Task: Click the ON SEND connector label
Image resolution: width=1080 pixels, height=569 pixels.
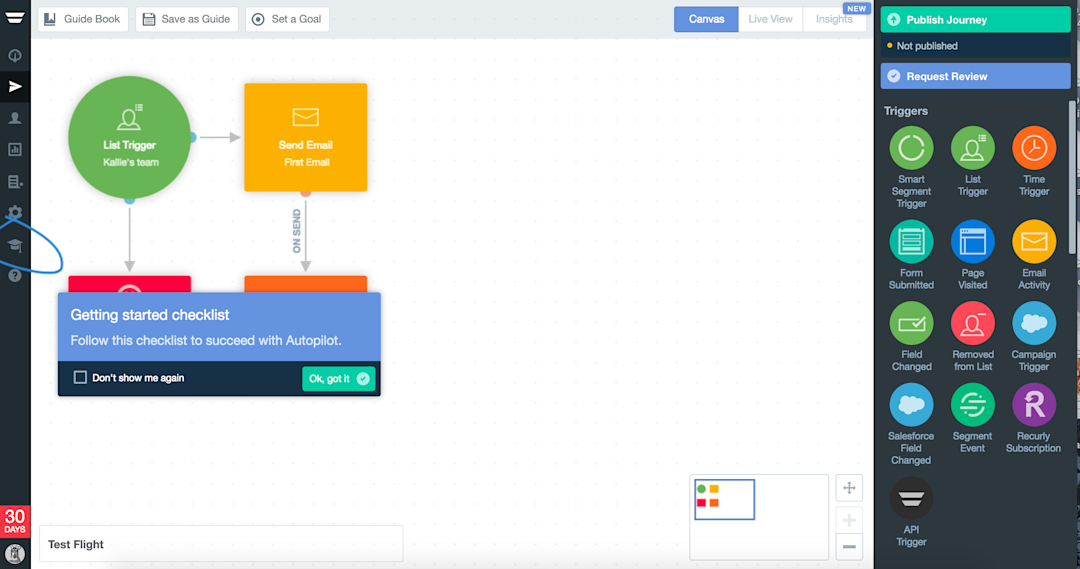Action: [x=297, y=231]
